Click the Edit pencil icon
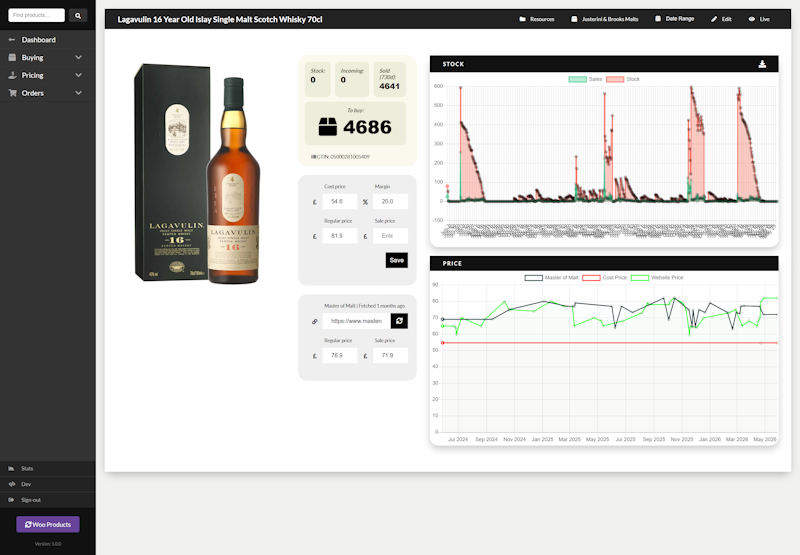800x555 pixels. click(714, 19)
